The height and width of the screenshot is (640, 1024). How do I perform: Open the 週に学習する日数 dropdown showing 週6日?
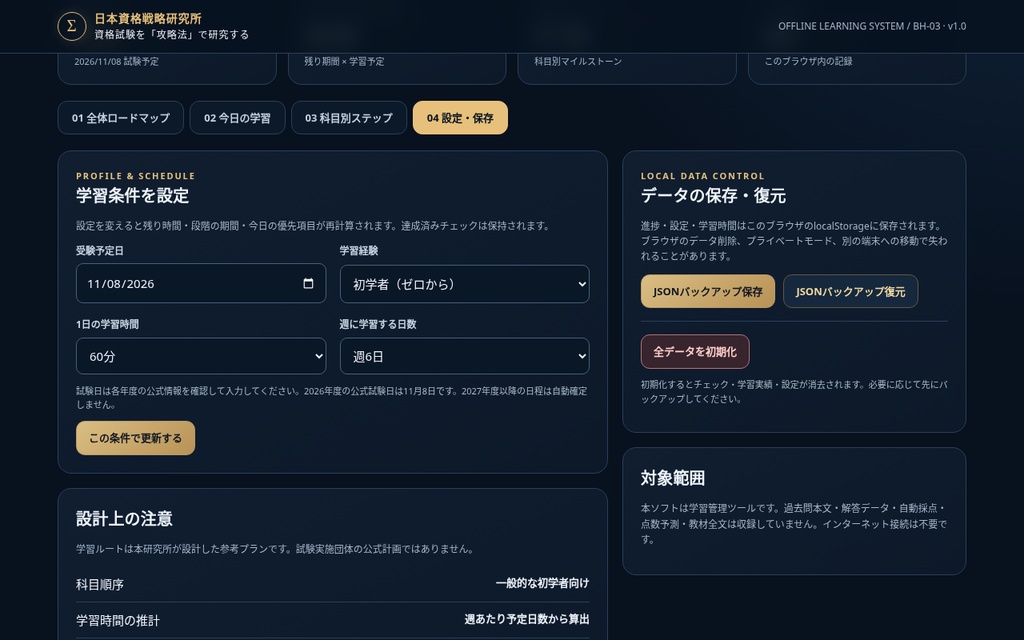464,357
